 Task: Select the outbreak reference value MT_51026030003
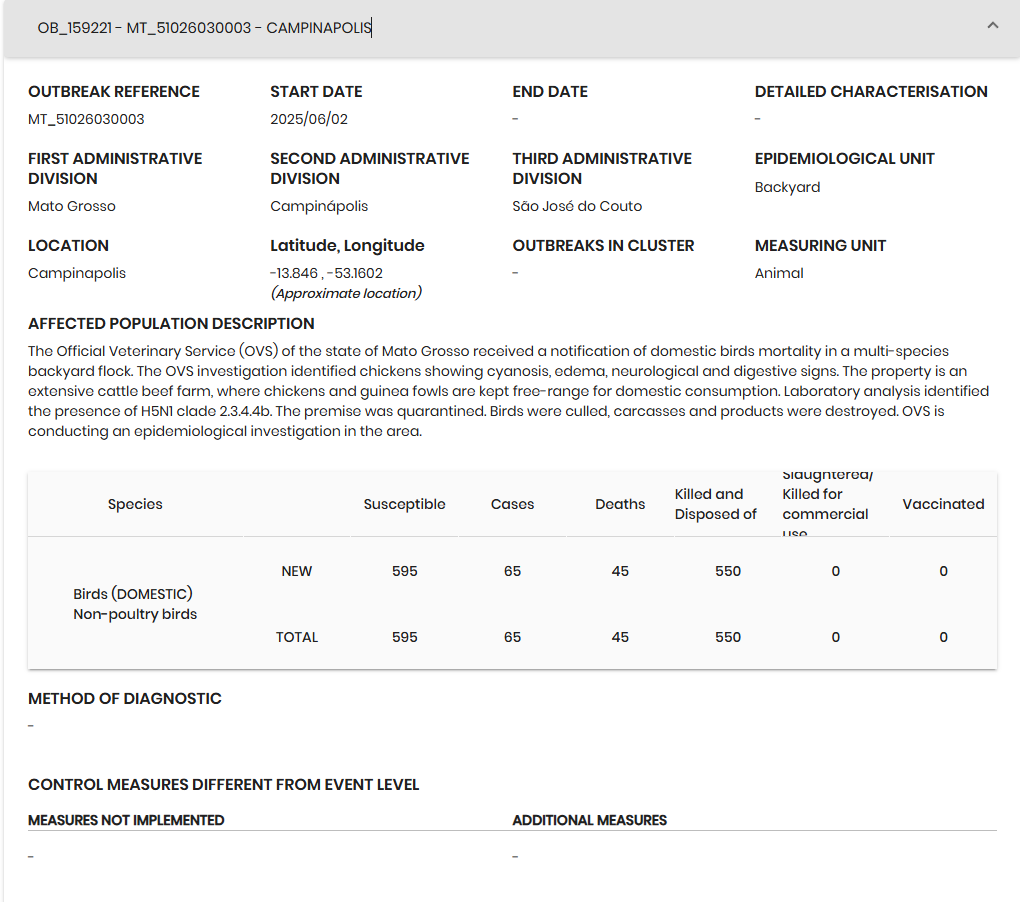coord(86,119)
